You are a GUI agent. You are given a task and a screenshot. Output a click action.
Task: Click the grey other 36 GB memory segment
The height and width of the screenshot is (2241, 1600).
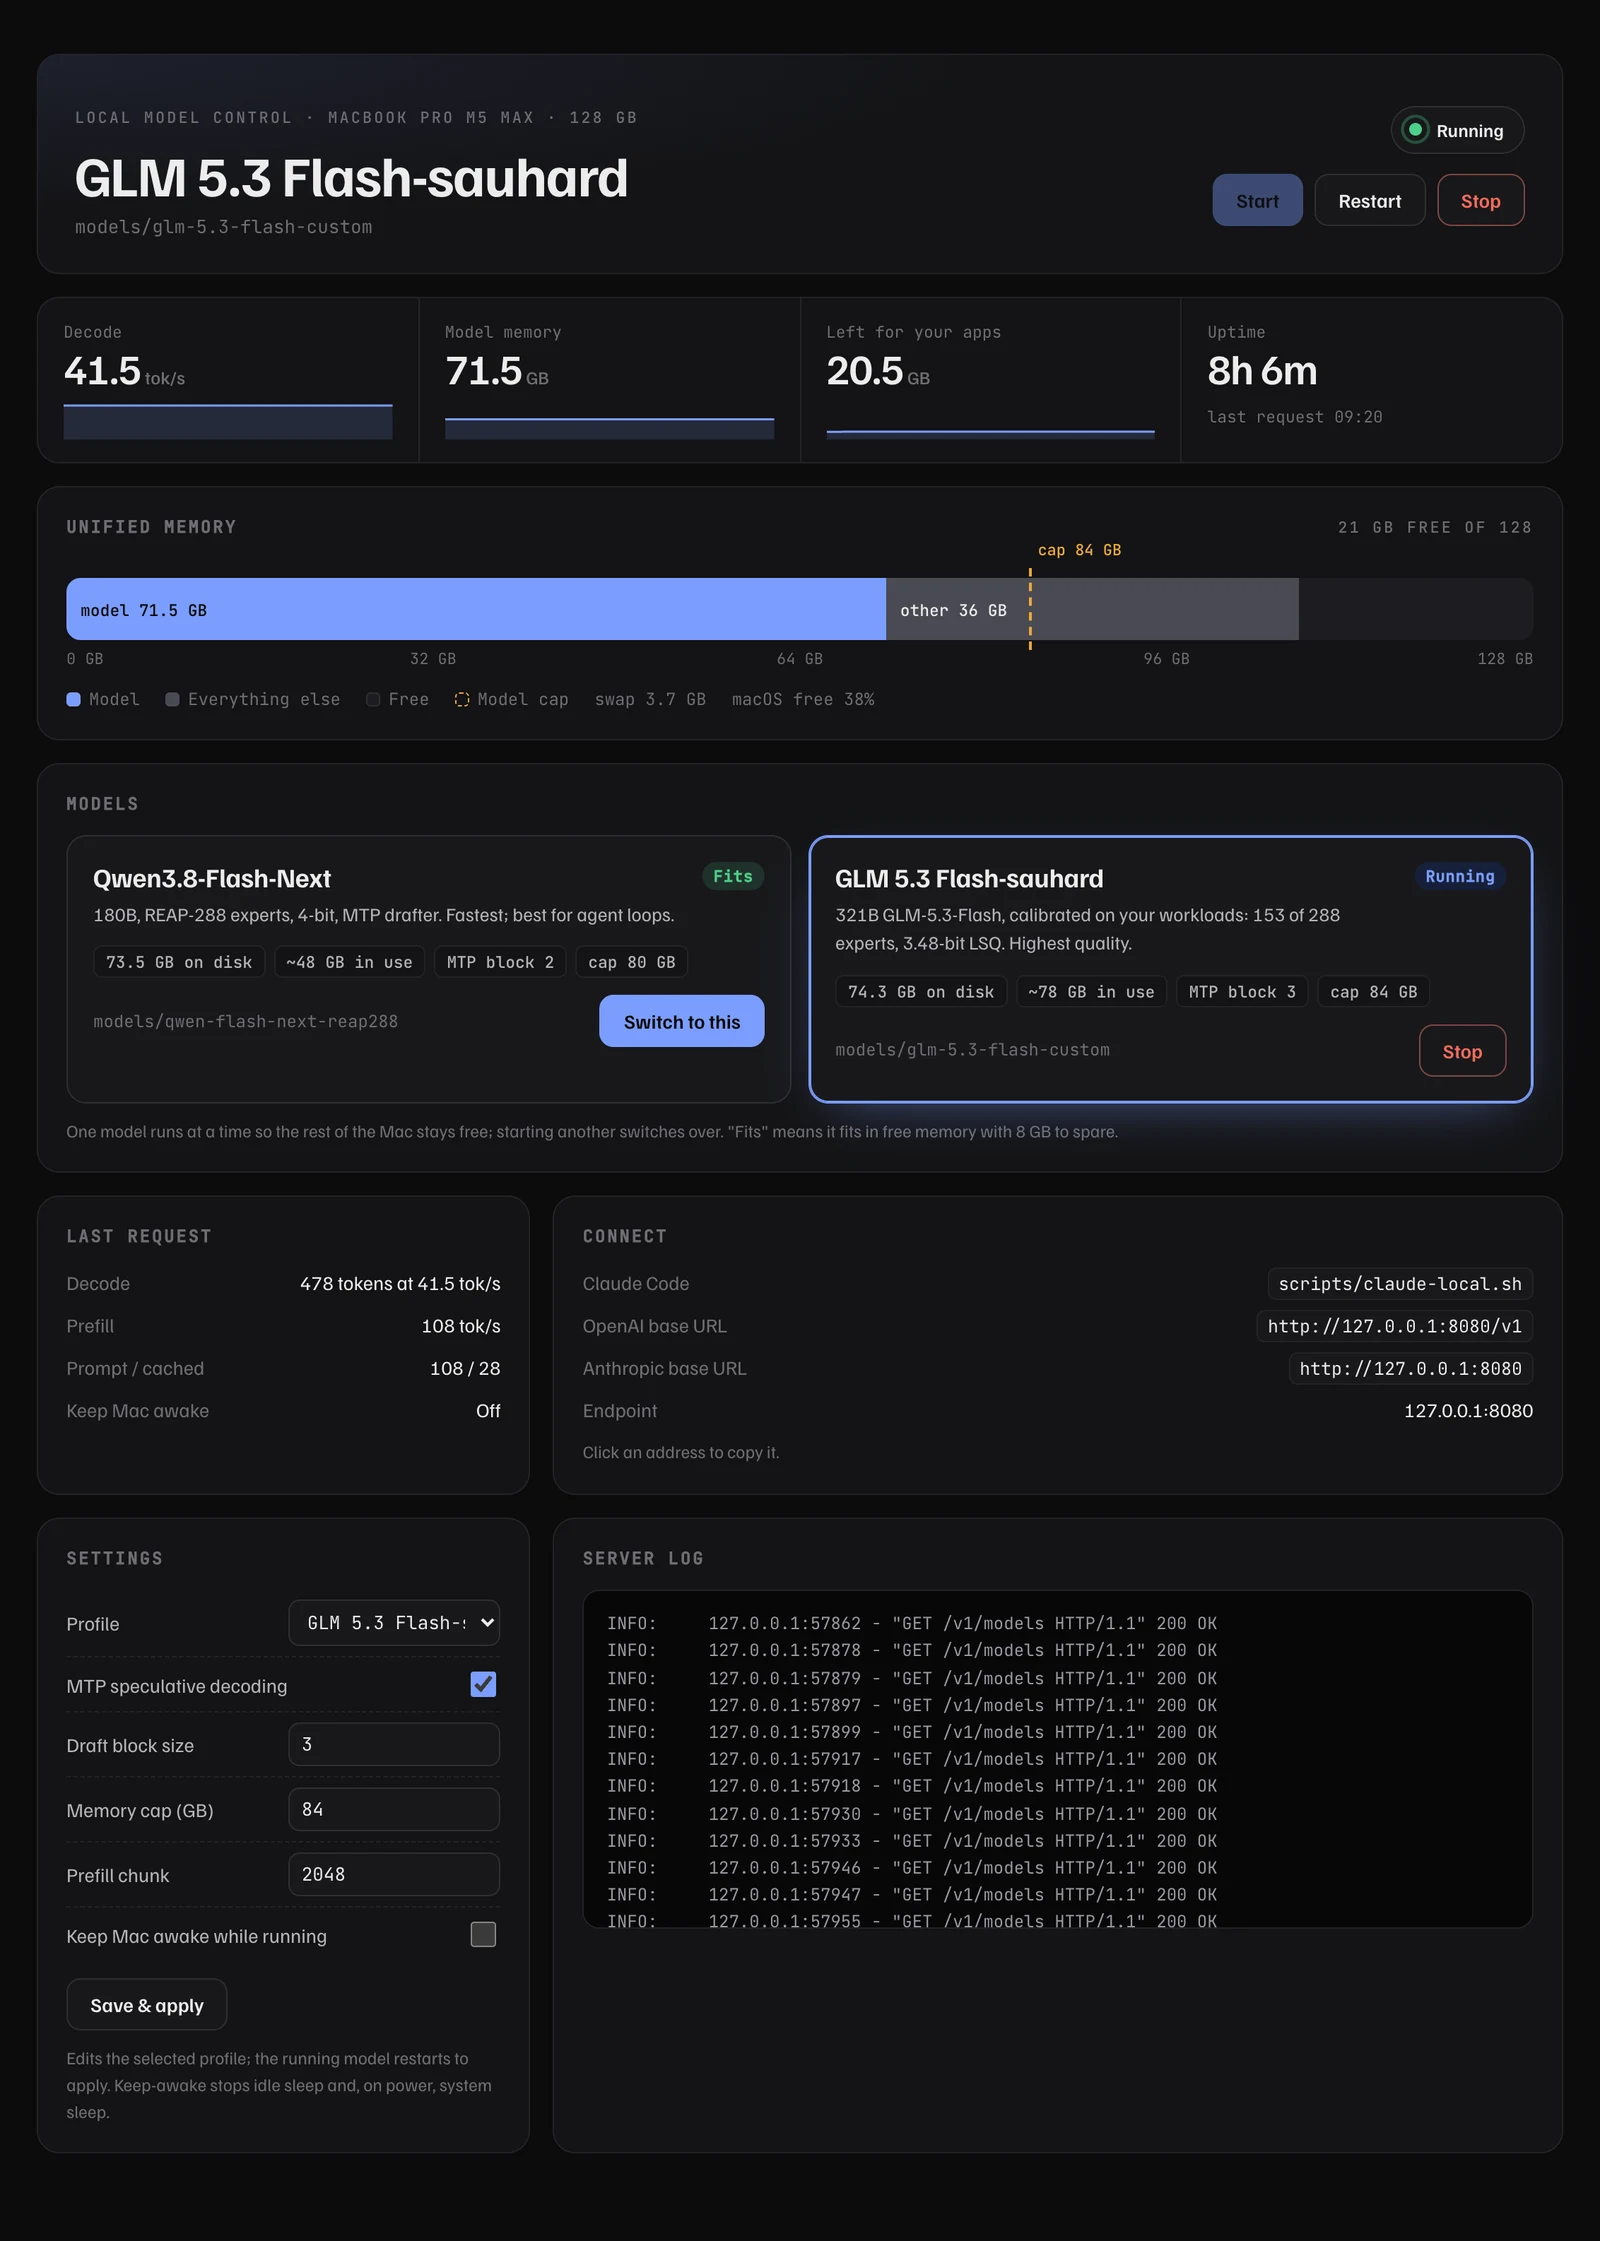tap(1092, 609)
